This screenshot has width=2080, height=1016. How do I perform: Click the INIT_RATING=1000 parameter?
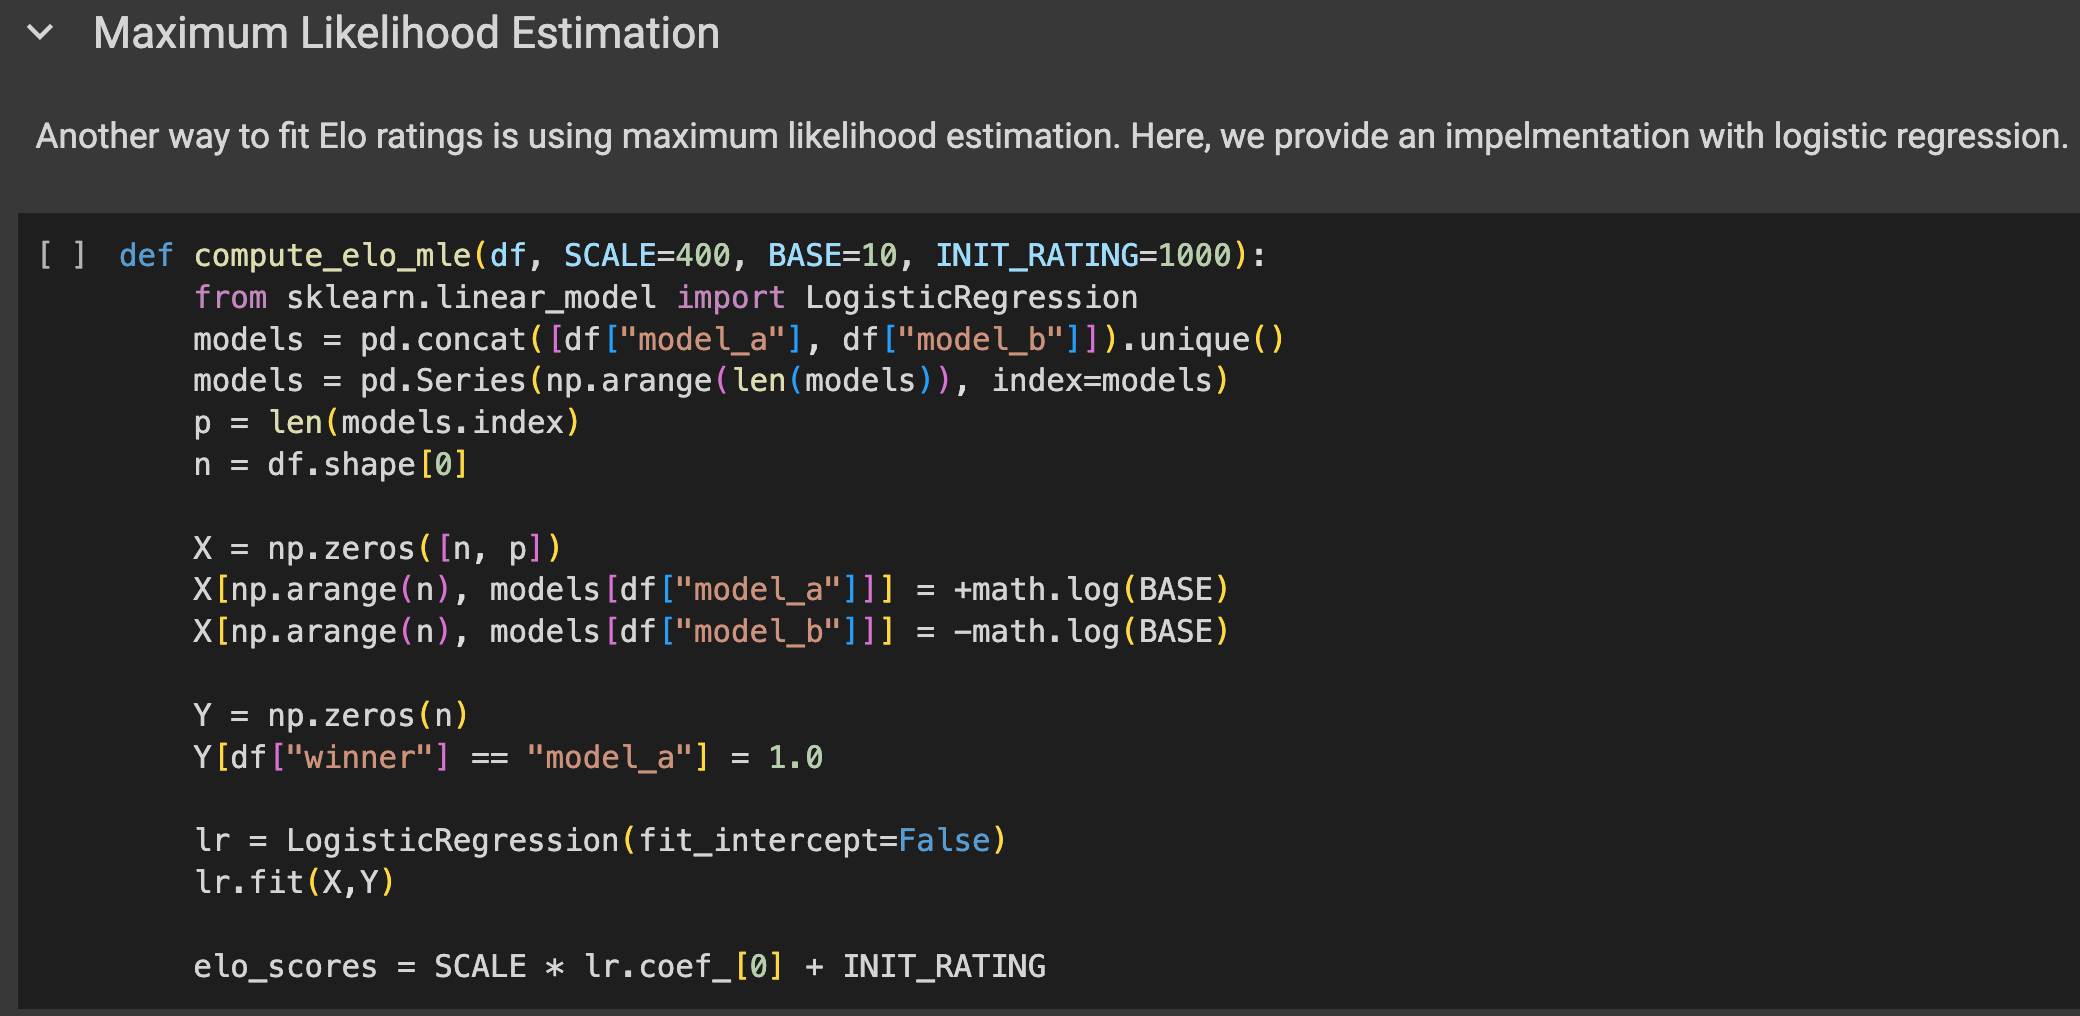[x=1083, y=256]
